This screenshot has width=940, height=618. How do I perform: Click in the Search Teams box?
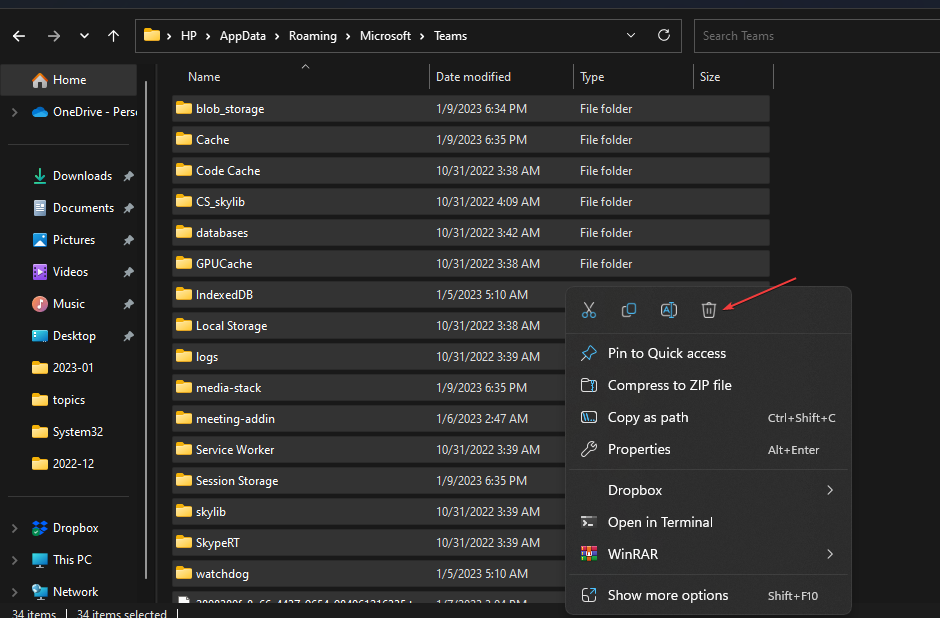(817, 36)
